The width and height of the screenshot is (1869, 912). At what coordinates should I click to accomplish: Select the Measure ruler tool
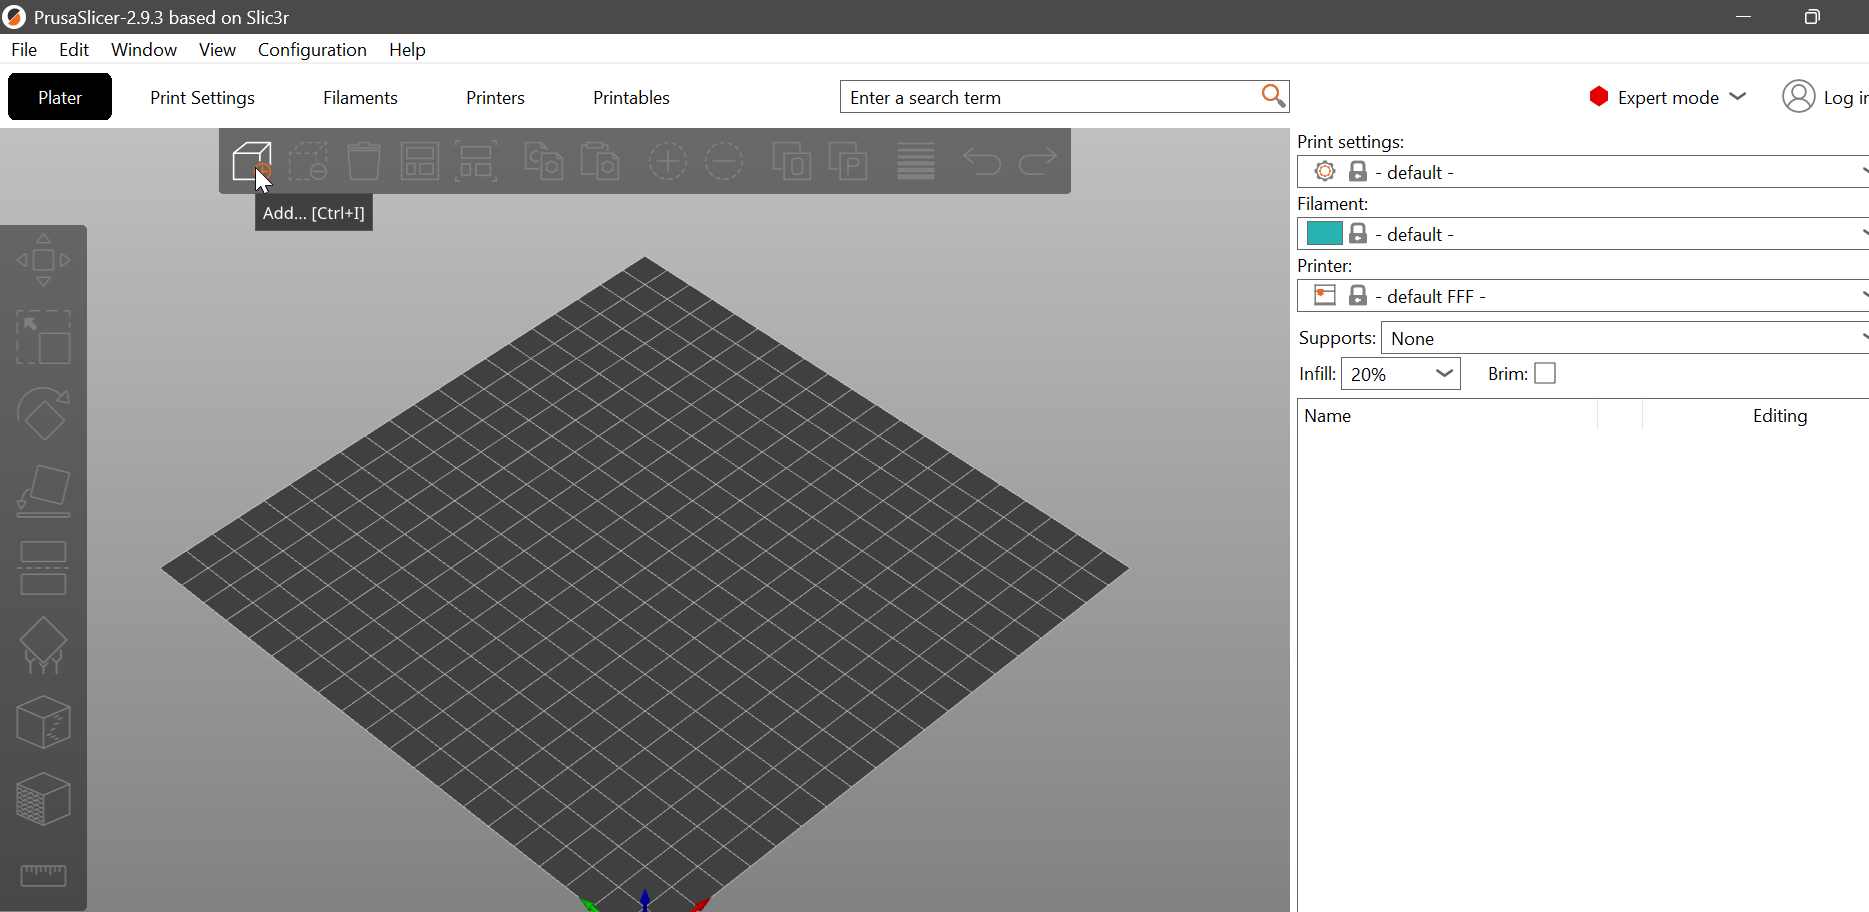(44, 876)
